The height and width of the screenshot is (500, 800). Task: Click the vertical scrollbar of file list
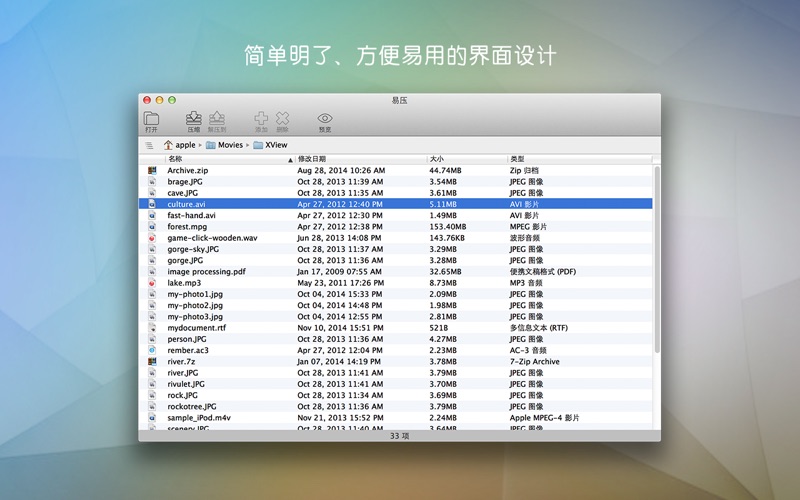(656, 260)
